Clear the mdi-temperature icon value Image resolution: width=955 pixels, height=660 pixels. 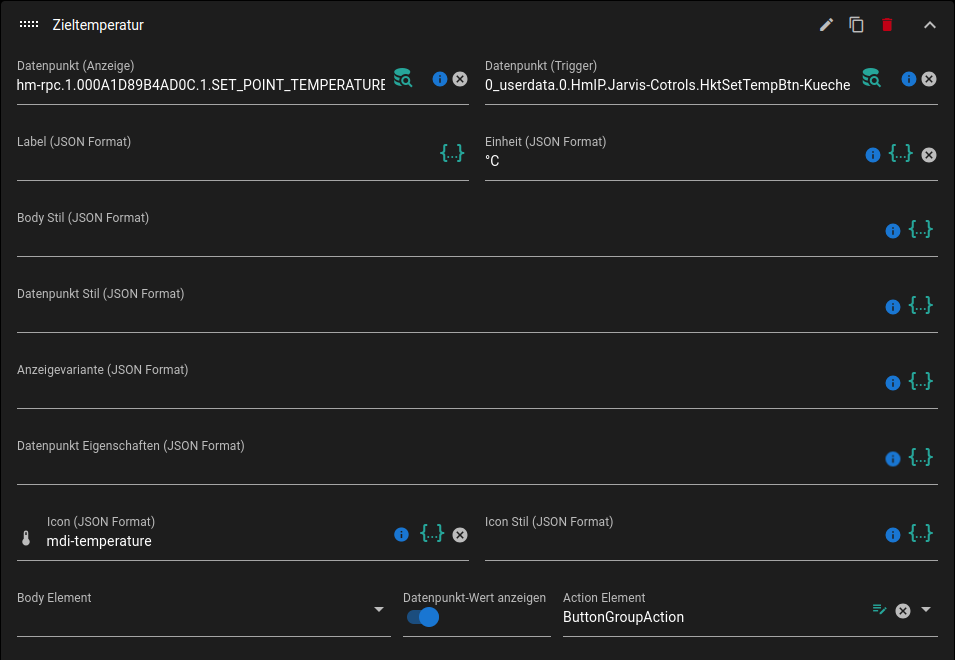click(x=460, y=535)
